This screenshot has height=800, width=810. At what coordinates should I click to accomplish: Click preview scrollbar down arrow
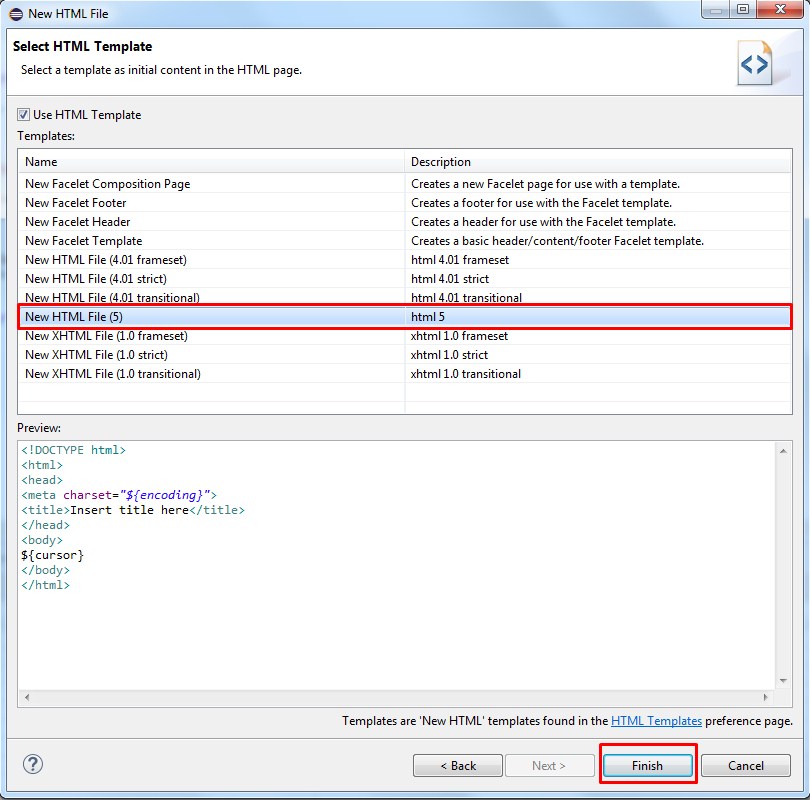[x=783, y=681]
